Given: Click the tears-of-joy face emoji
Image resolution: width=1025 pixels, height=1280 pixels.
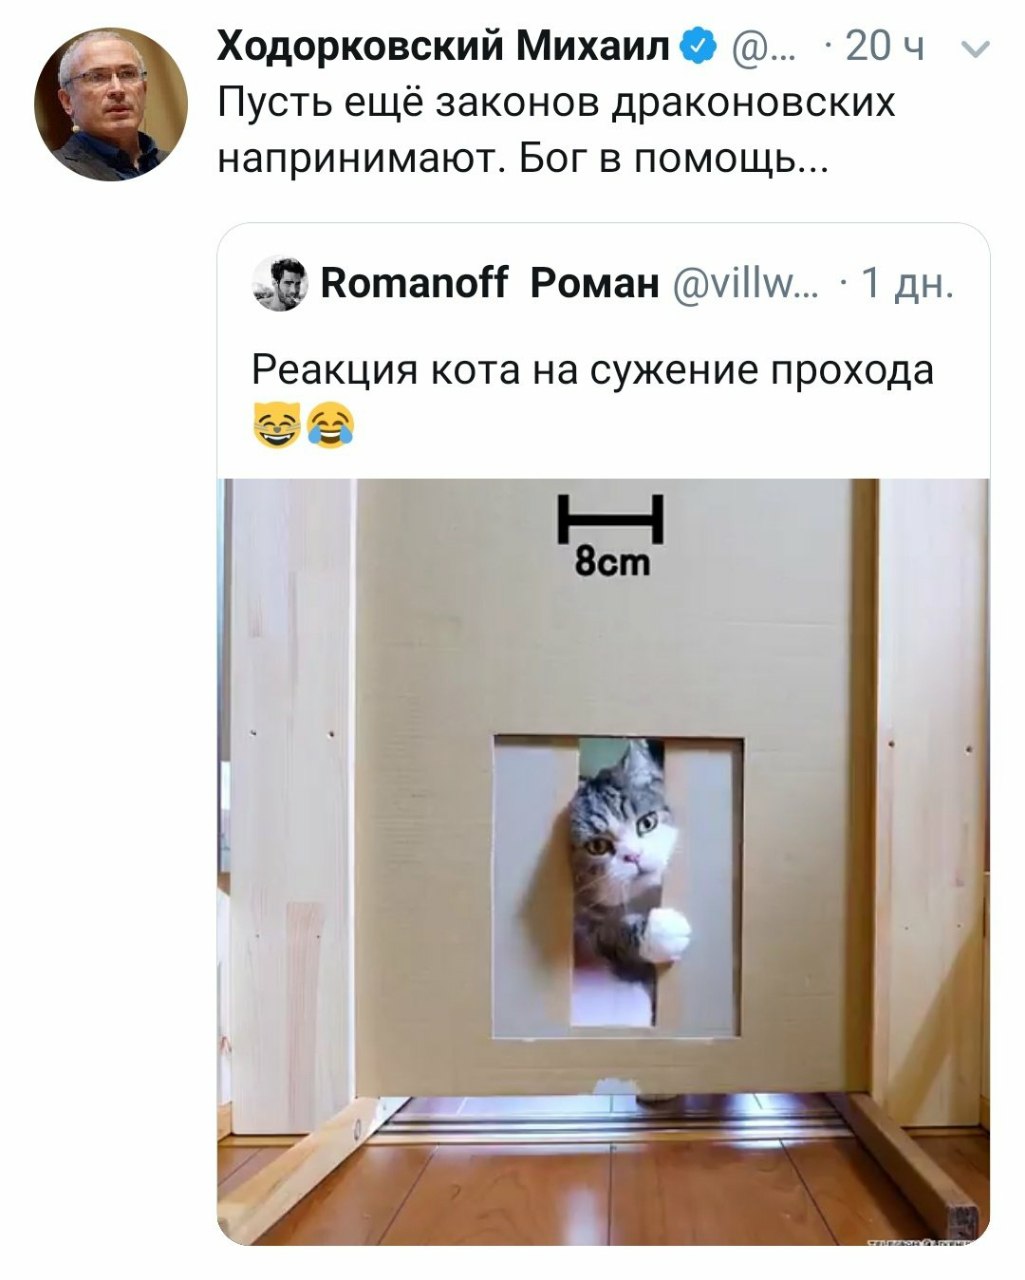Looking at the screenshot, I should tap(331, 423).
